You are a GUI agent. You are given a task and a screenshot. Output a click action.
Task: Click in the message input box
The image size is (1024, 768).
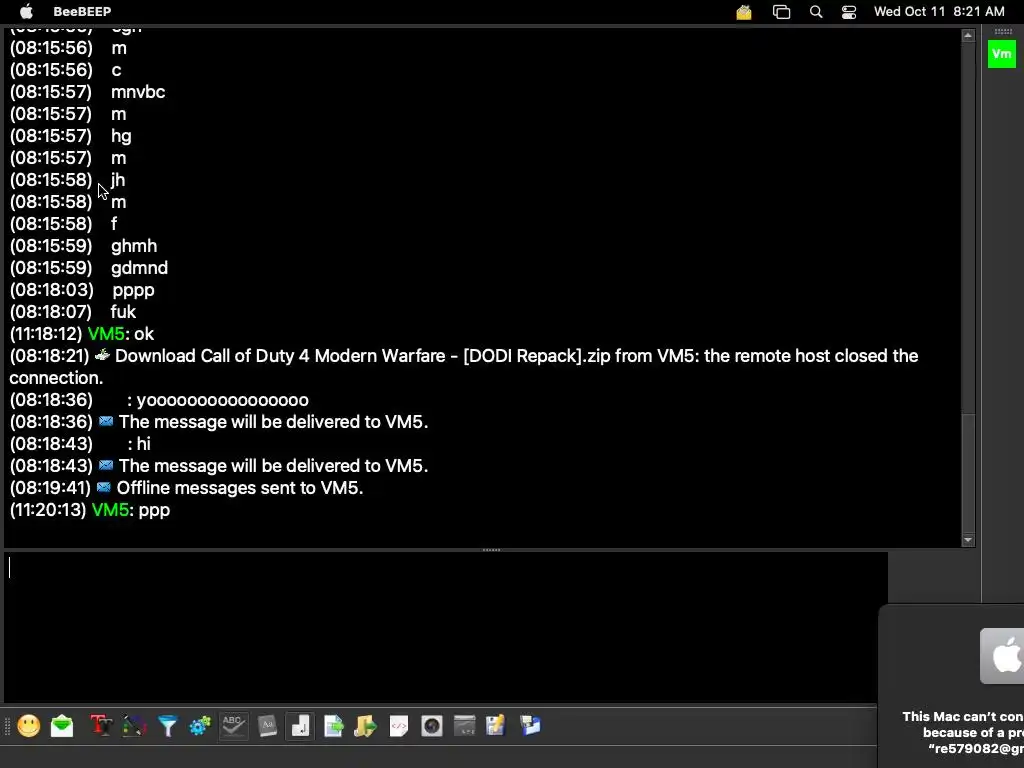pyautogui.click(x=445, y=627)
